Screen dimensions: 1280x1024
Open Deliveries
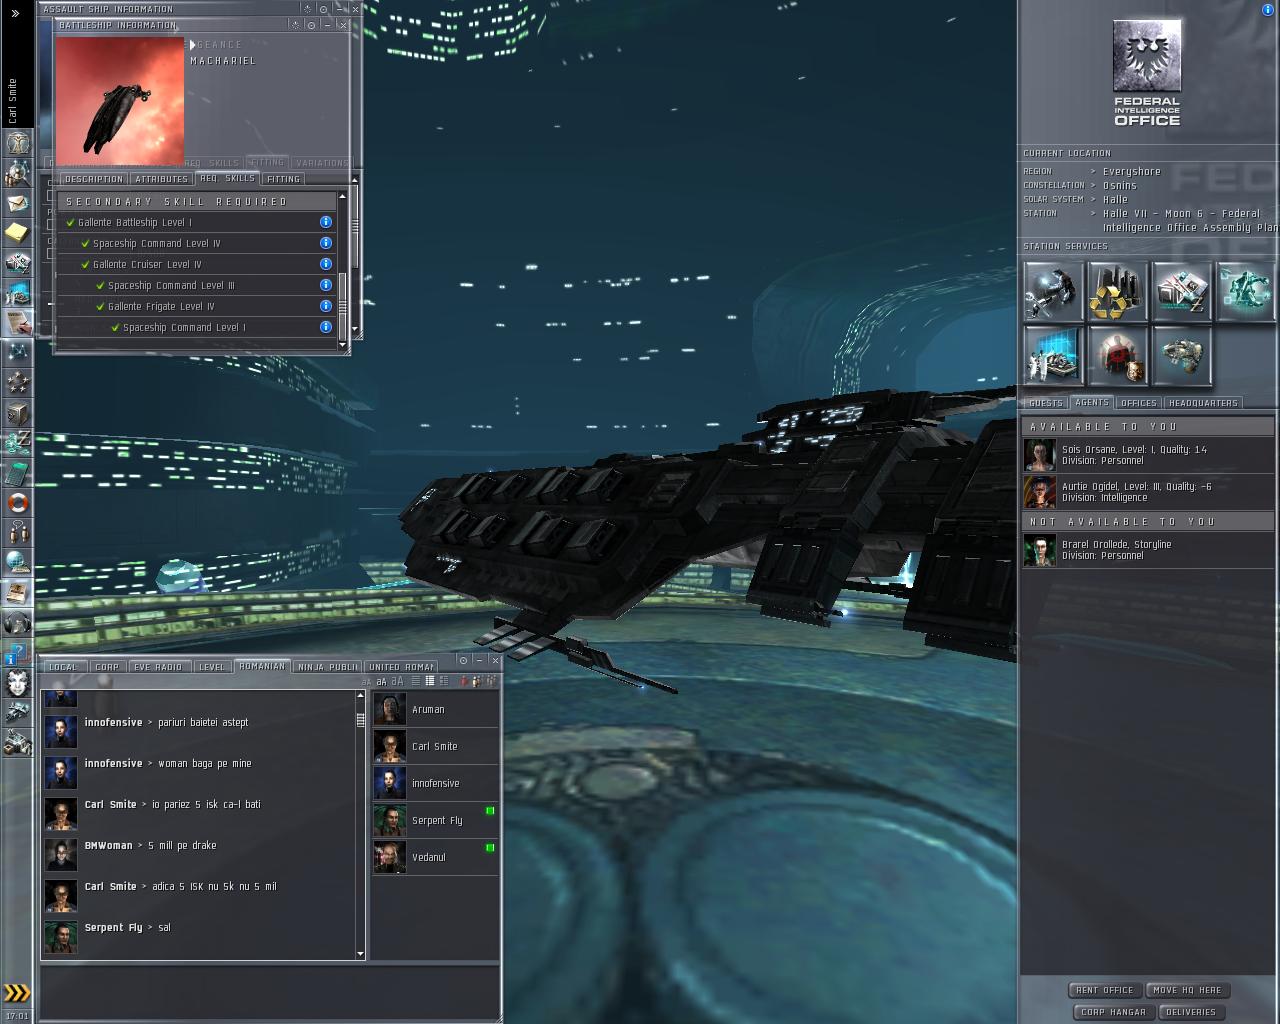click(1191, 1012)
